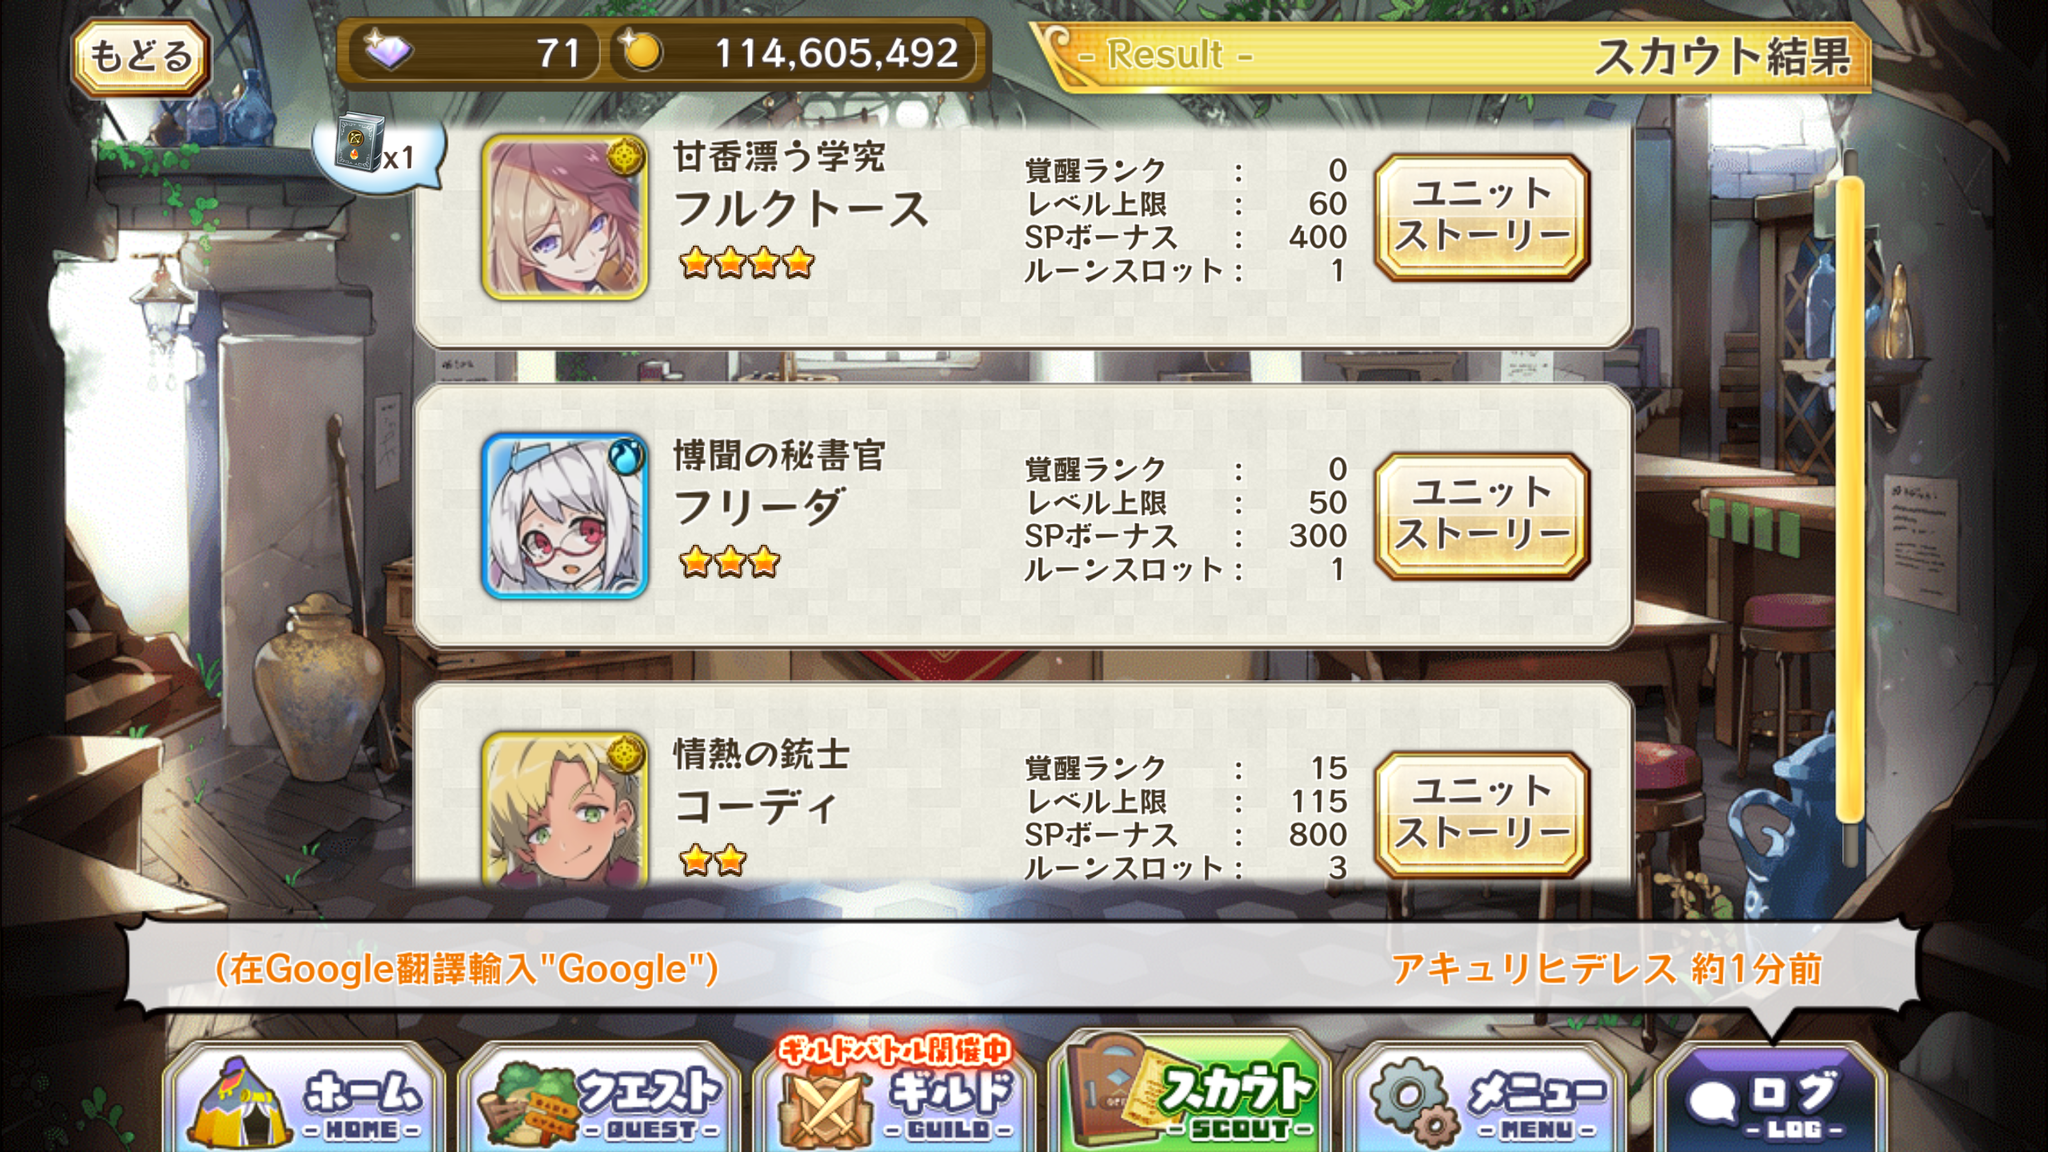Click the yellow vertical scrollbar
Viewport: 2048px width, 1152px height.
pyautogui.click(x=1850, y=500)
